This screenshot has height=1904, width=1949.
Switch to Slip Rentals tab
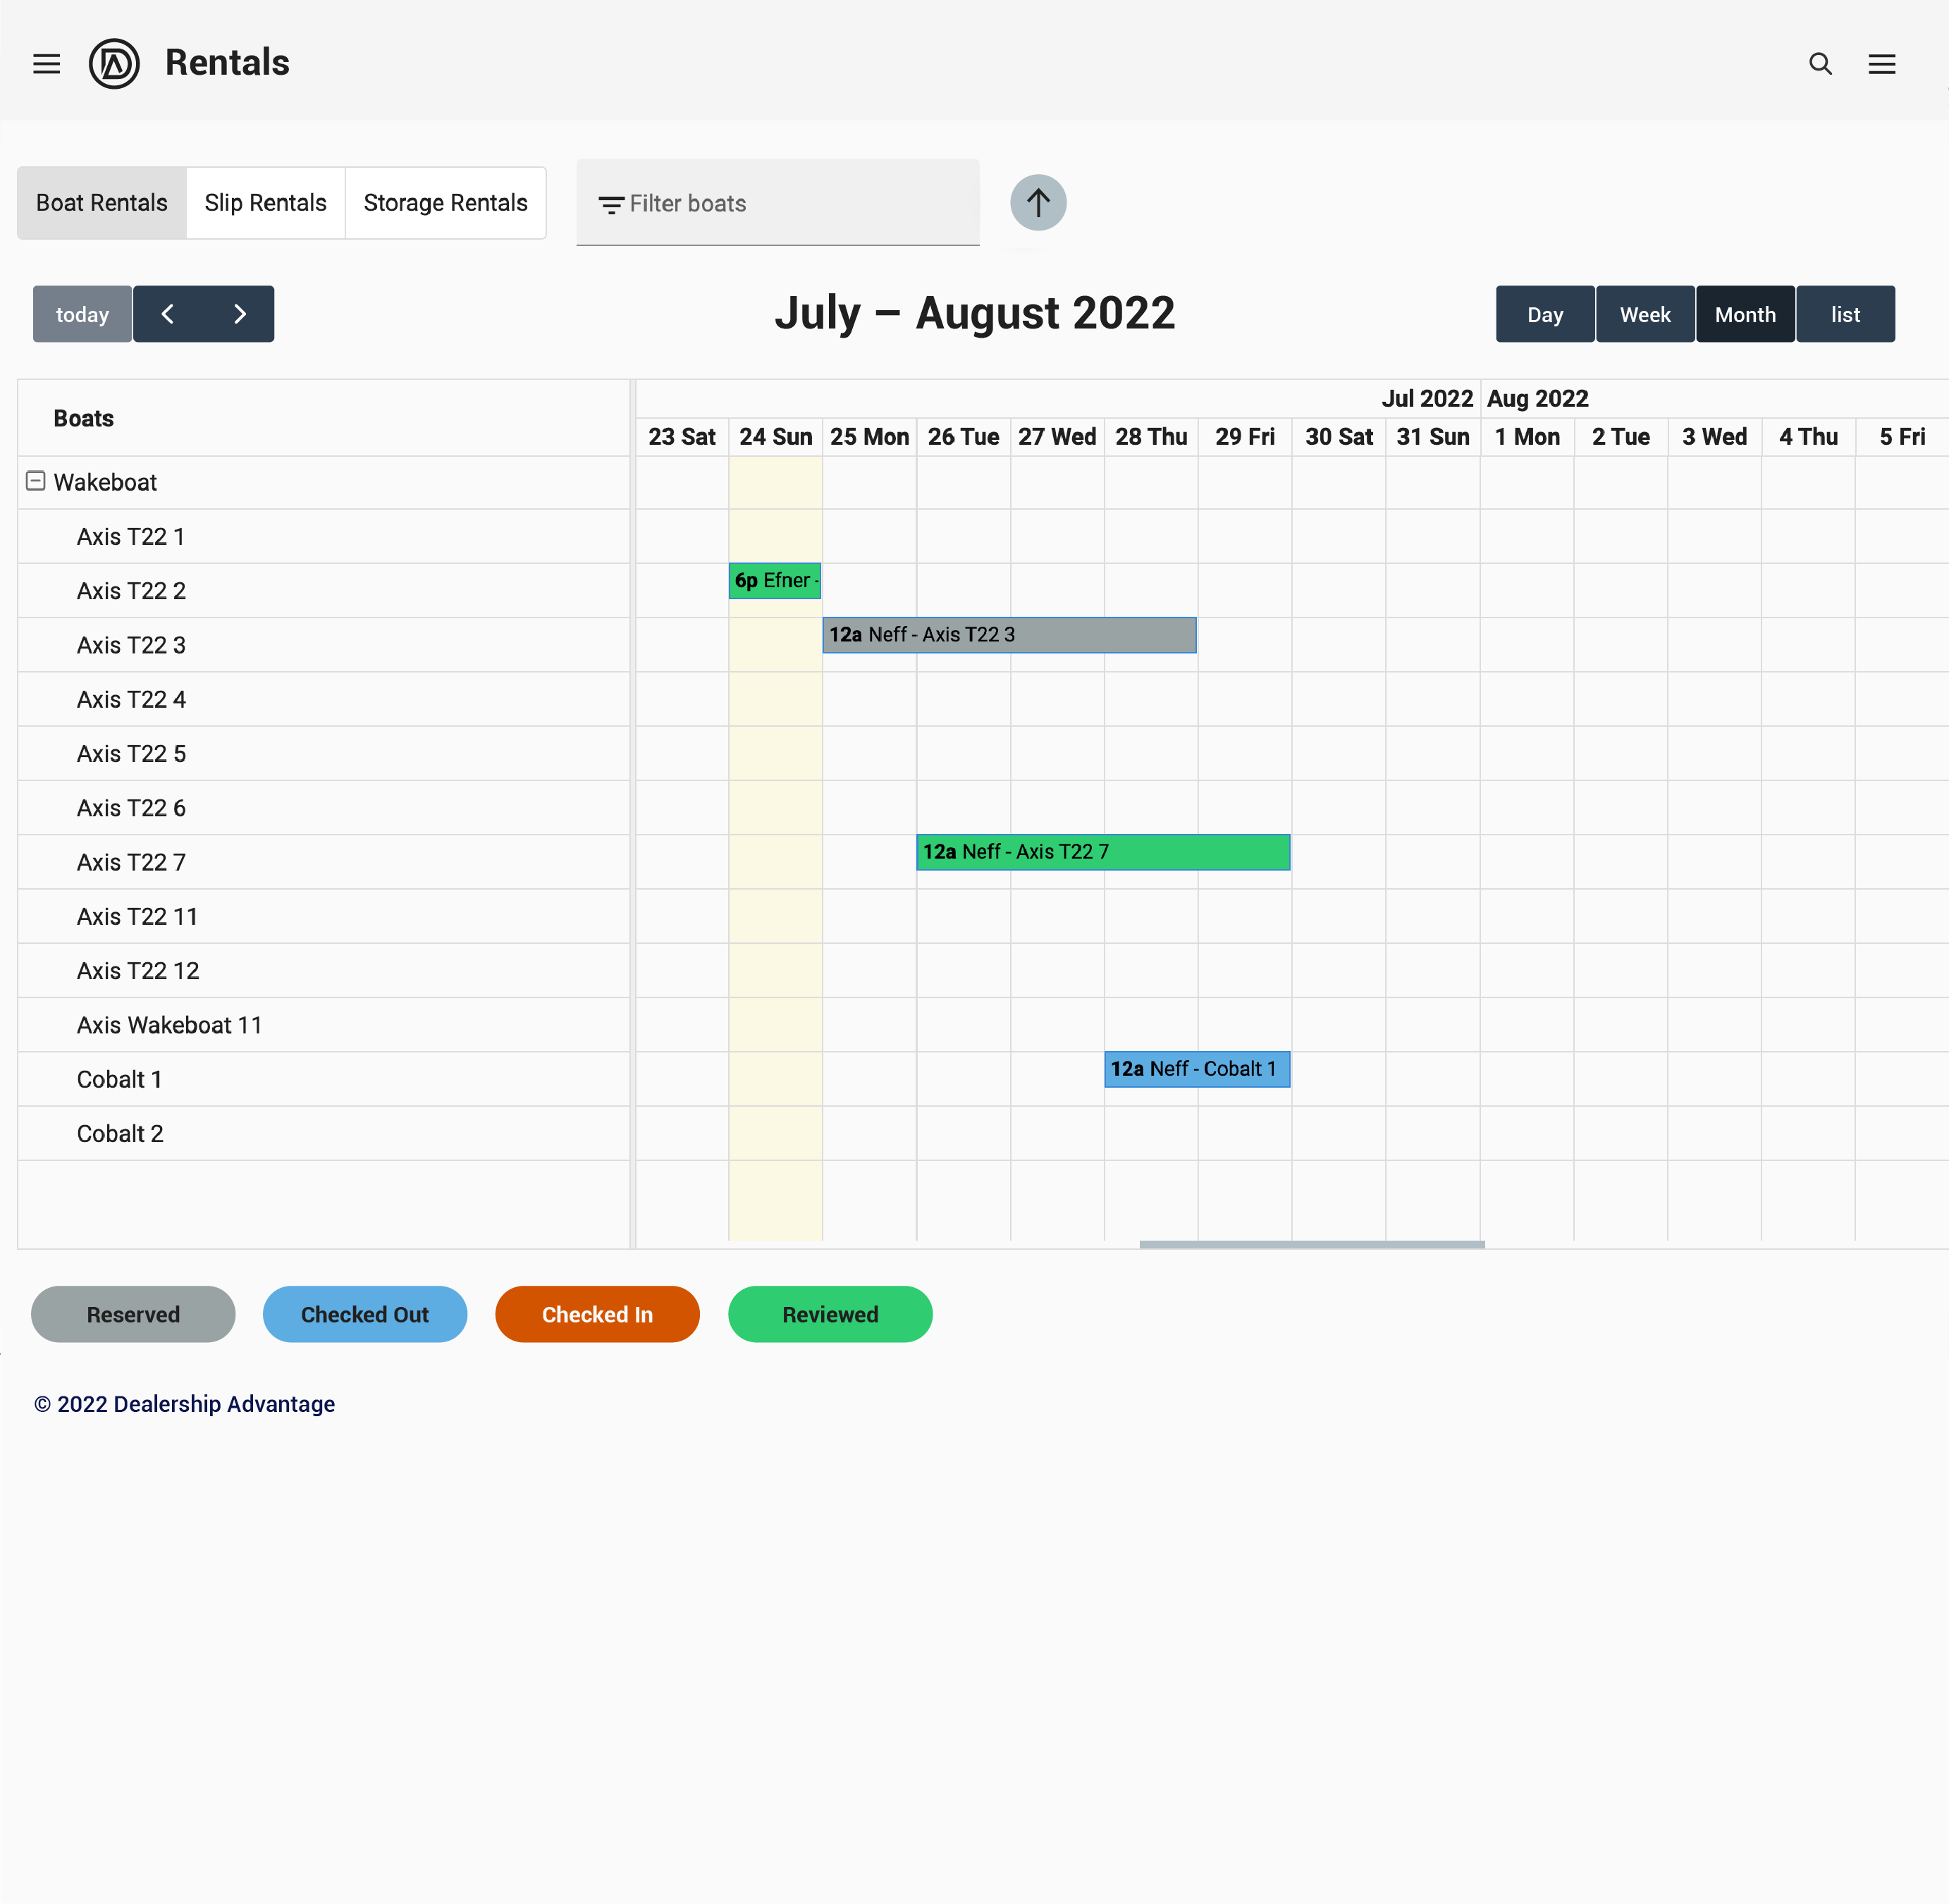266,203
